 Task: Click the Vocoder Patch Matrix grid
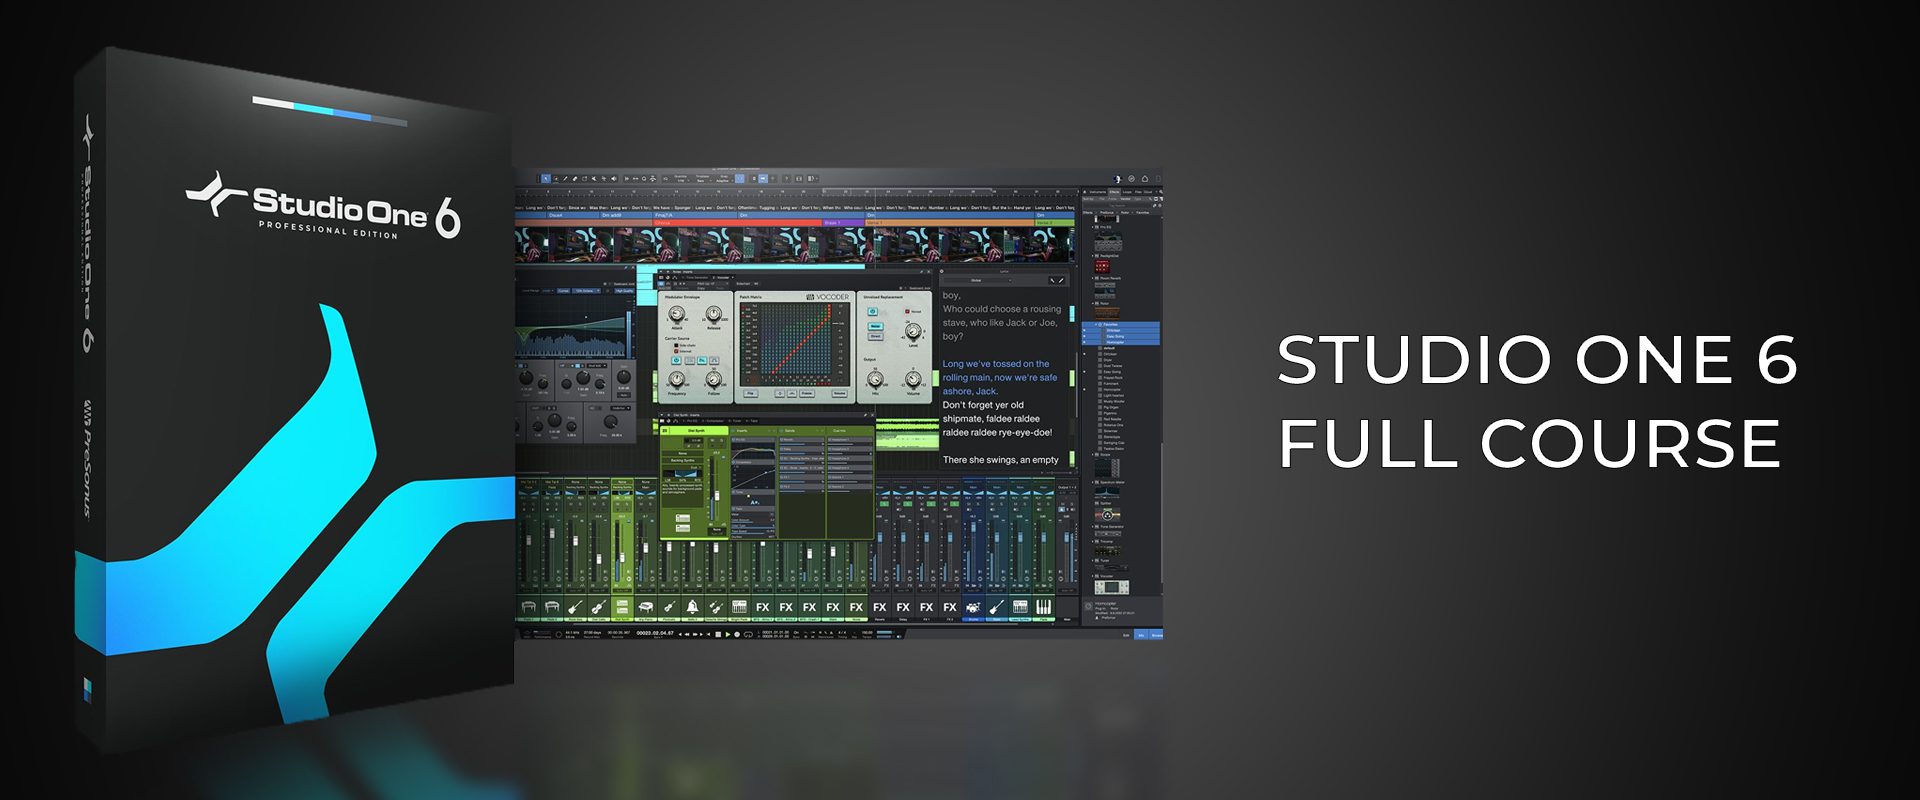[x=795, y=344]
